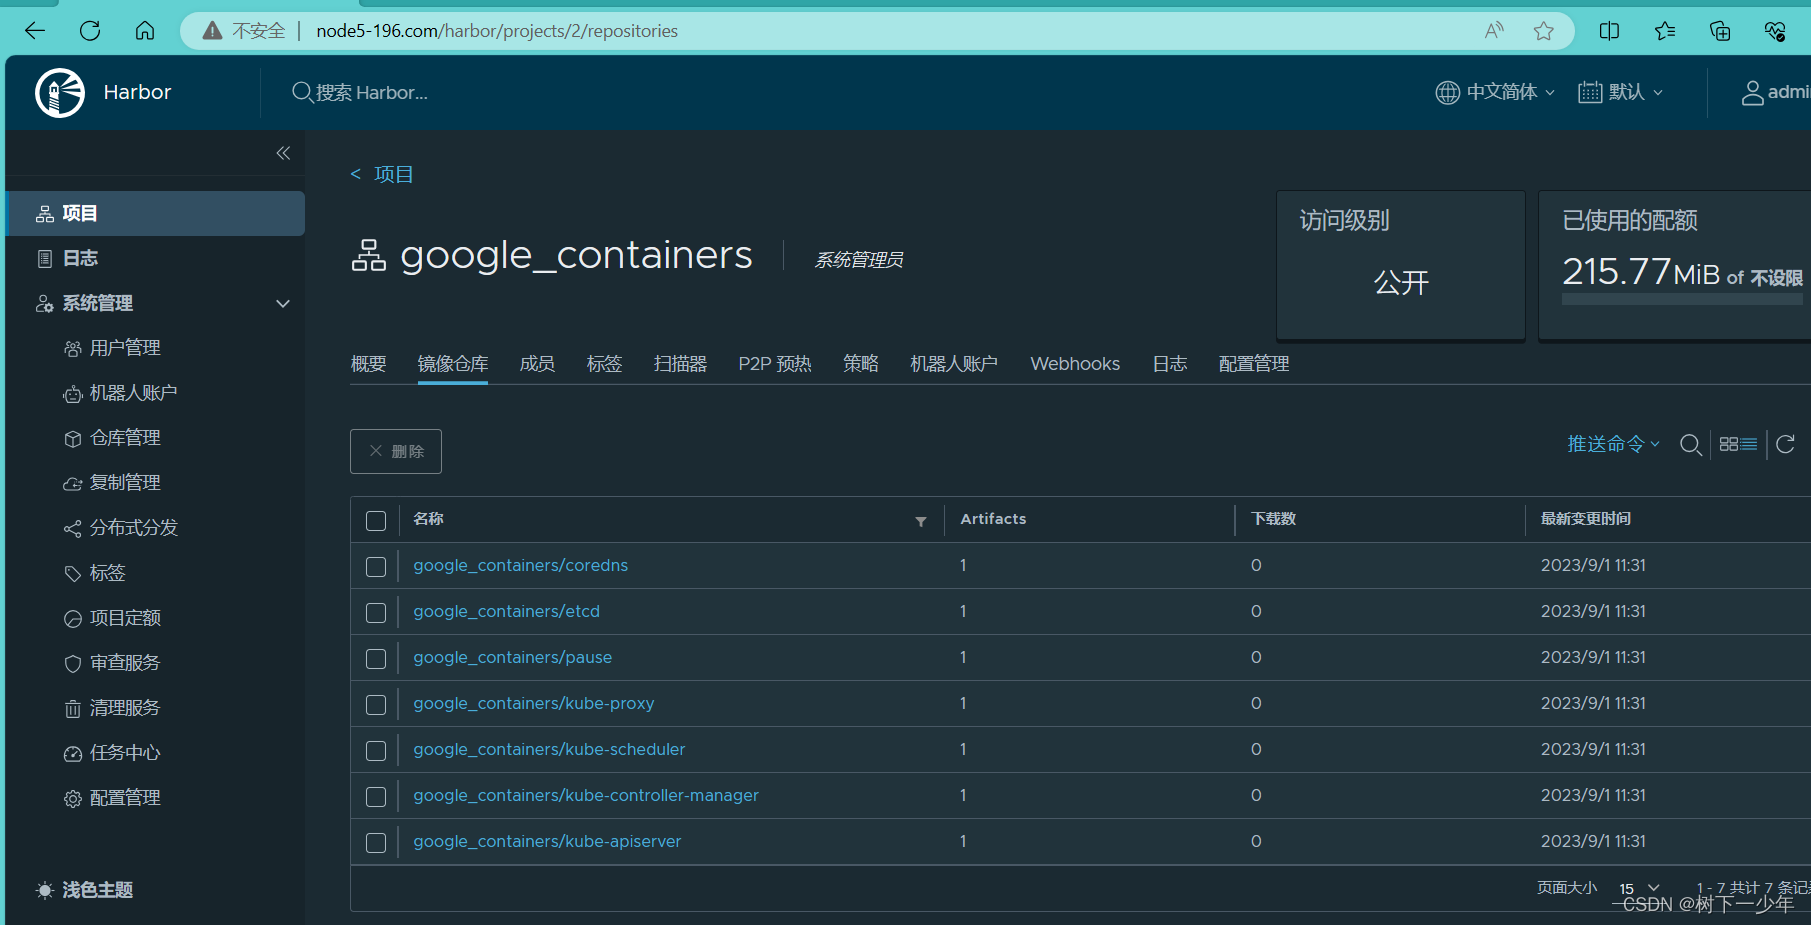Open 任务中心 in sidebar
1811x925 pixels.
tap(125, 753)
